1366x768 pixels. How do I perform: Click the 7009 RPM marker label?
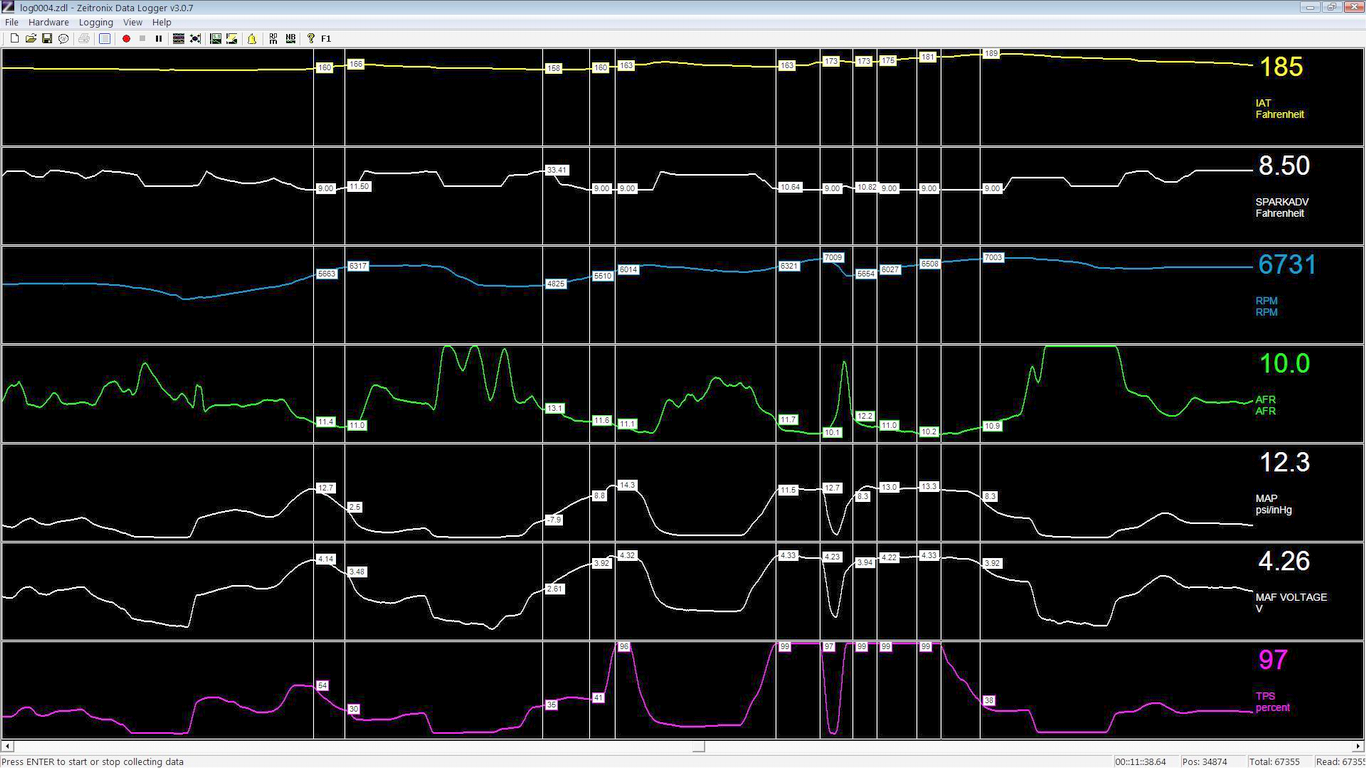833,257
